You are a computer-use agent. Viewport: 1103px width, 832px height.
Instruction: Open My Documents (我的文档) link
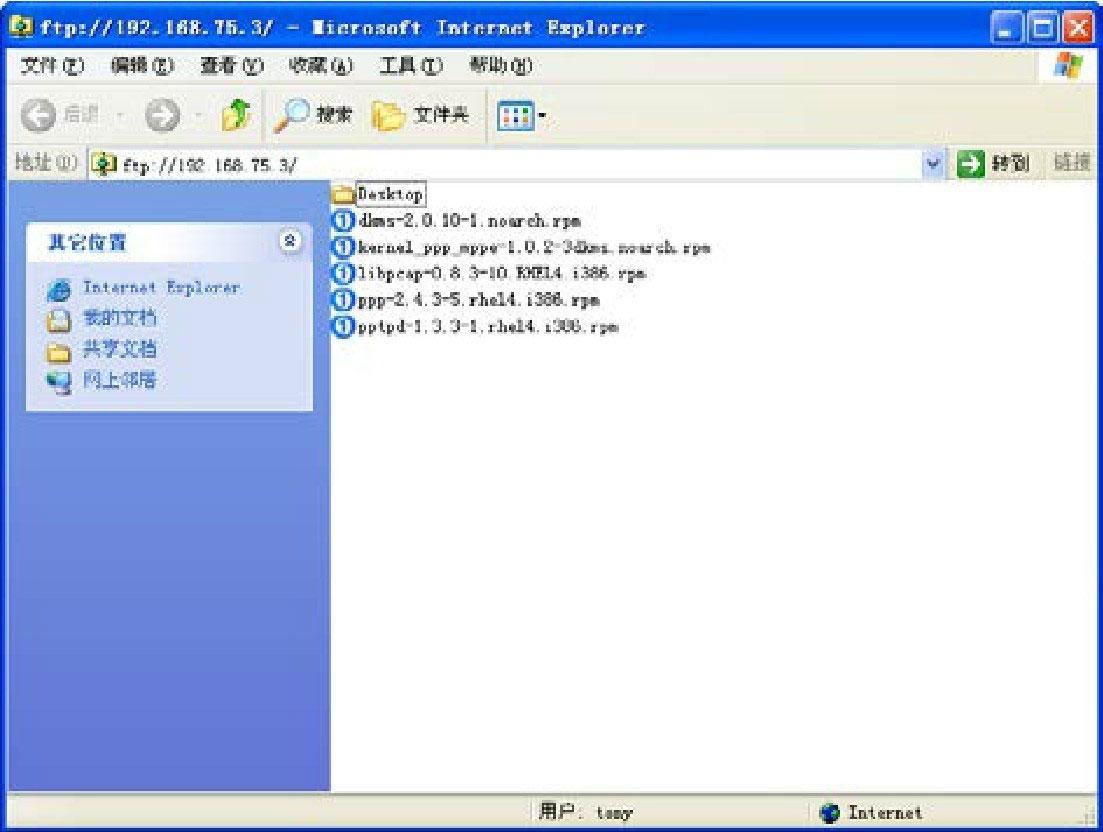pyautogui.click(x=119, y=319)
